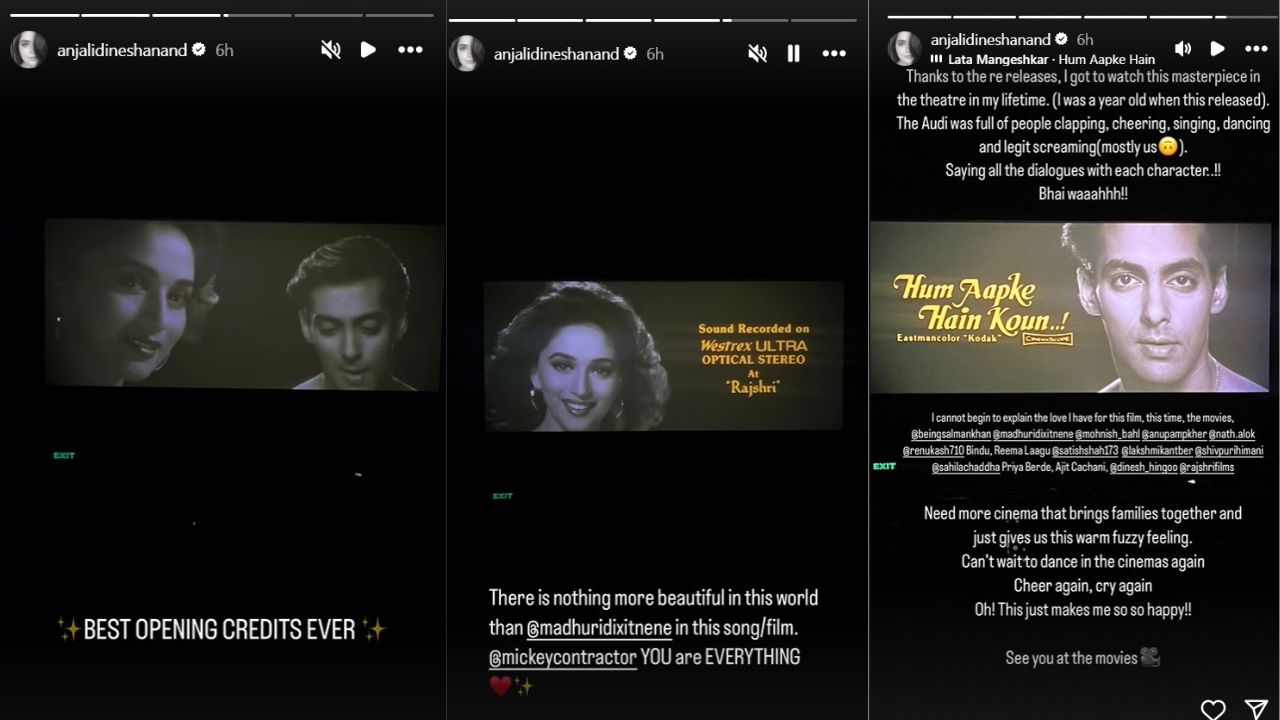Play the right story using the play icon
Screen dimensions: 1280x720
pyautogui.click(x=1217, y=48)
